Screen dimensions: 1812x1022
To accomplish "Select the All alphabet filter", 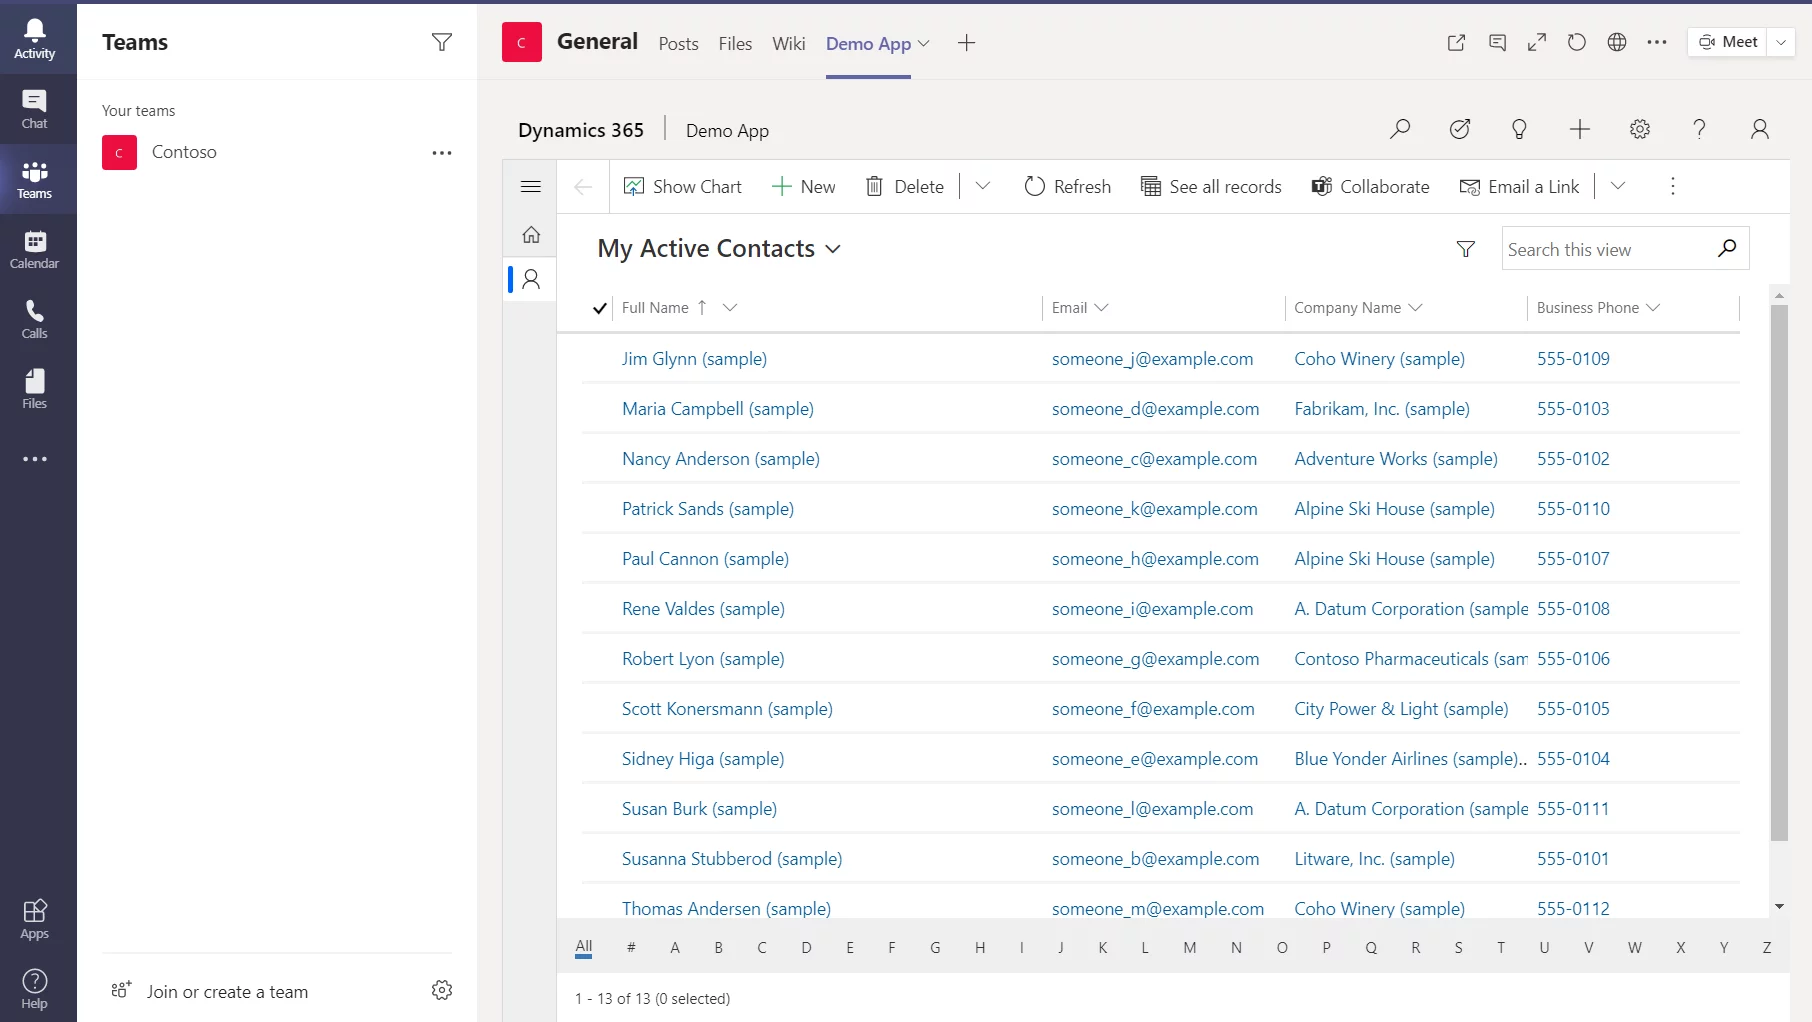I will 584,946.
